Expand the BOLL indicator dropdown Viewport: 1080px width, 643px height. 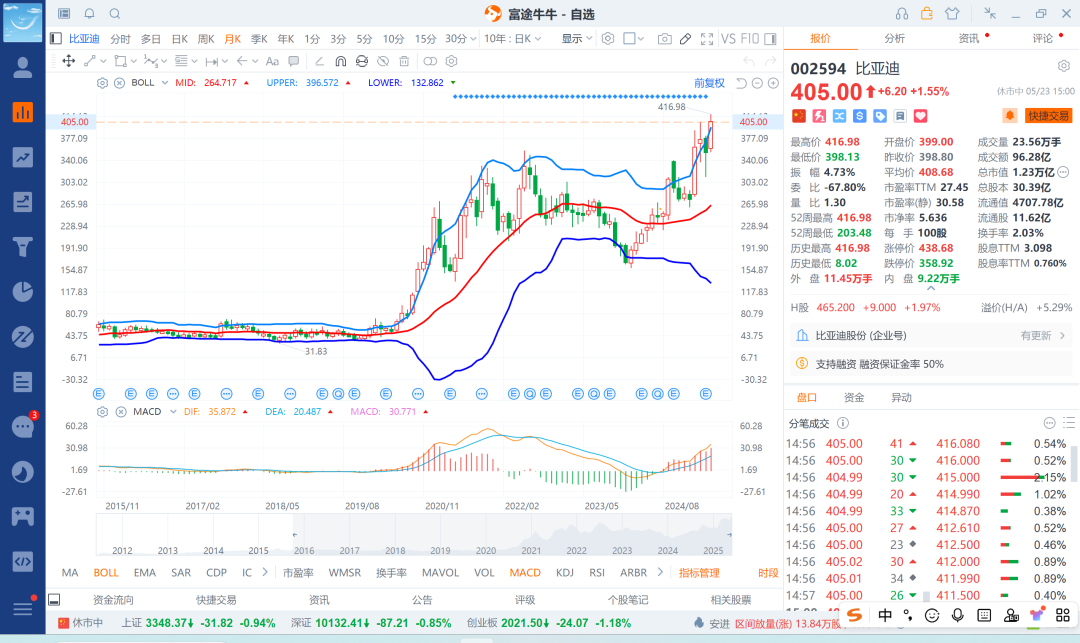(165, 83)
